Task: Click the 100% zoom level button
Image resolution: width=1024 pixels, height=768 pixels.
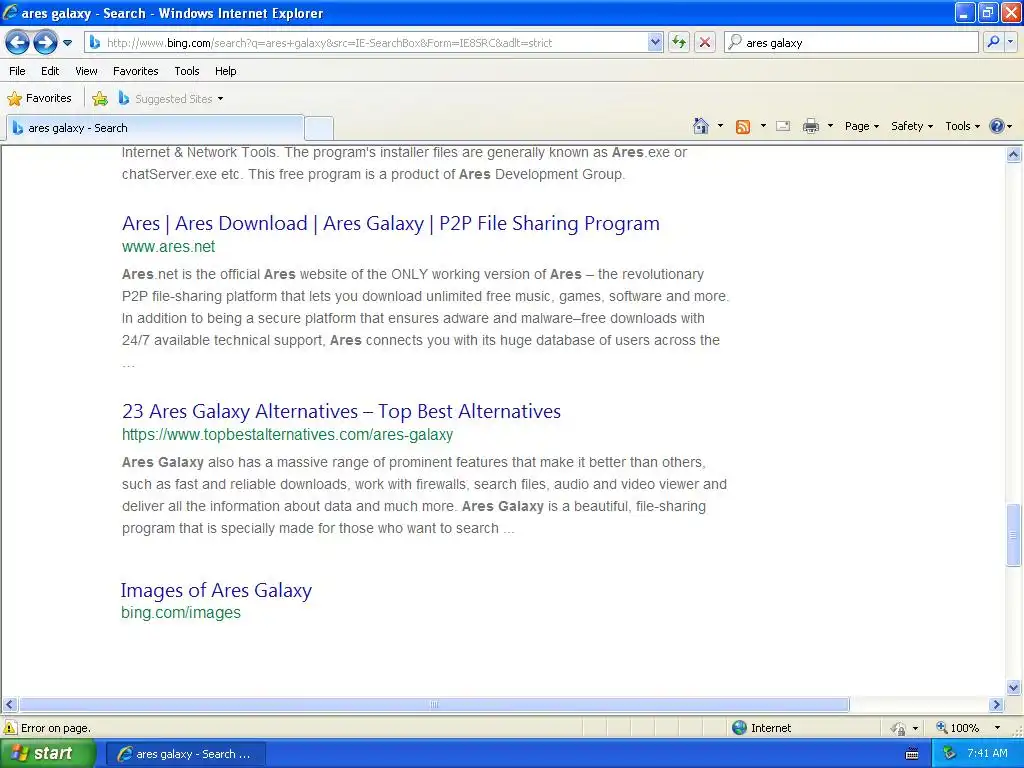Action: click(958, 728)
